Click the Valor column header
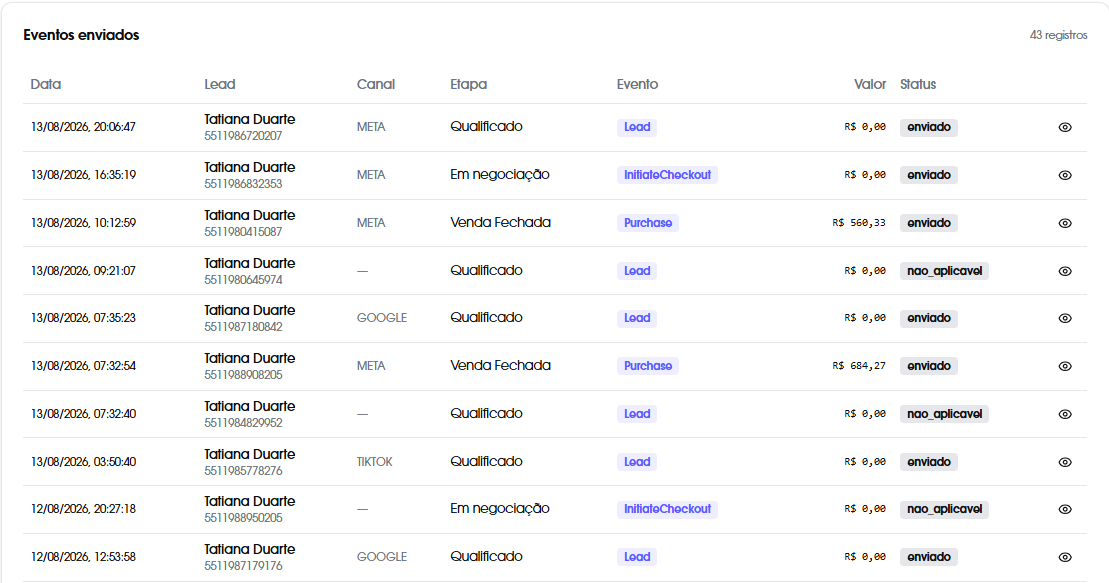The image size is (1109, 583). 870,84
